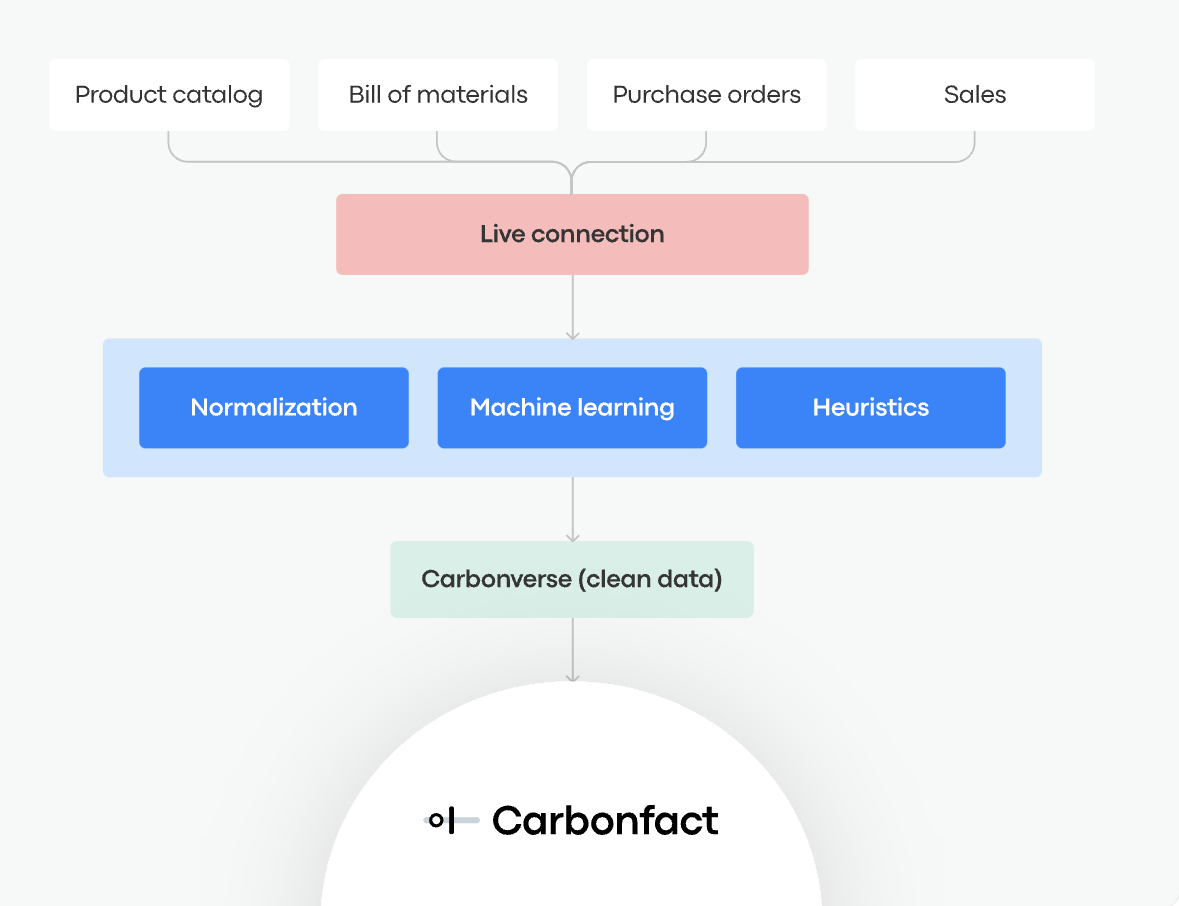The height and width of the screenshot is (906, 1179).
Task: Click arrow below Live connection block
Action: click(572, 307)
